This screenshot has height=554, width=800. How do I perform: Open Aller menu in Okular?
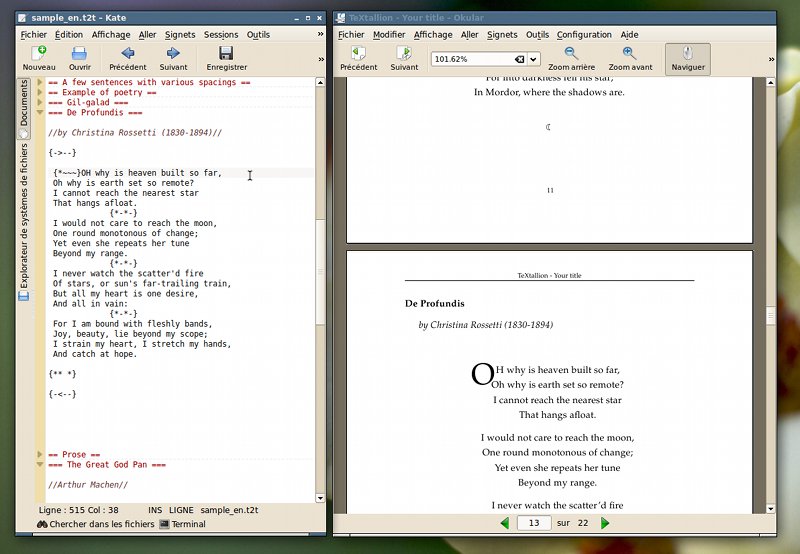(469, 35)
